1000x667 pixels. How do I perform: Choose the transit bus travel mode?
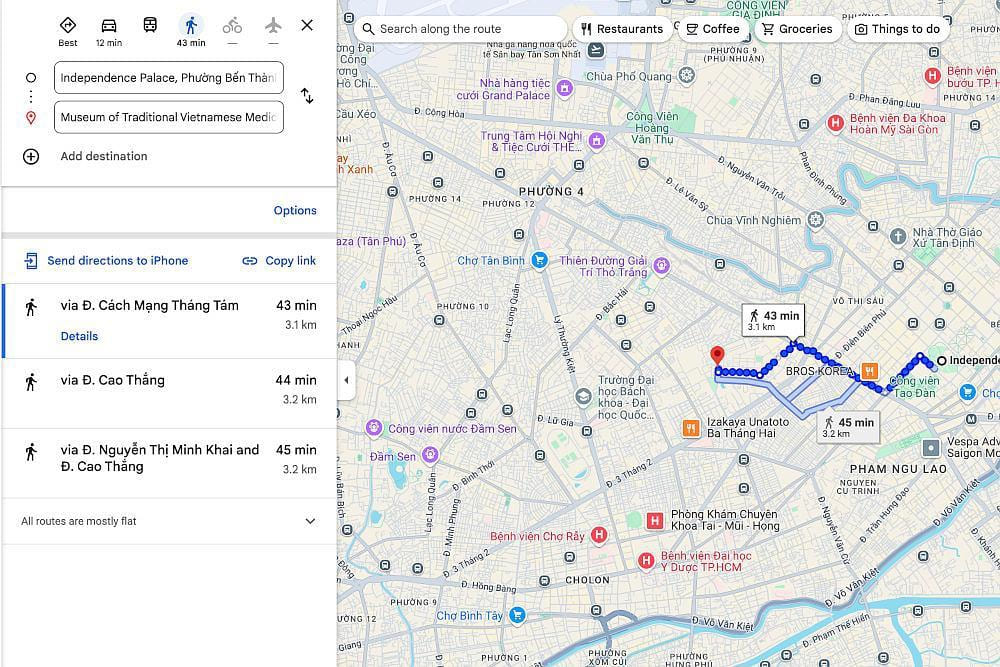pos(150,26)
